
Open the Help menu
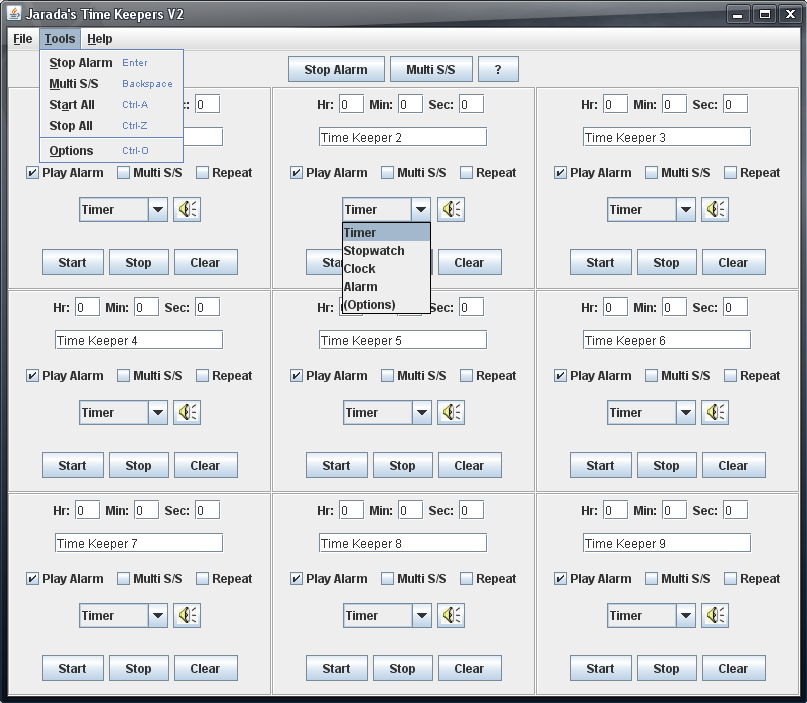[x=99, y=39]
